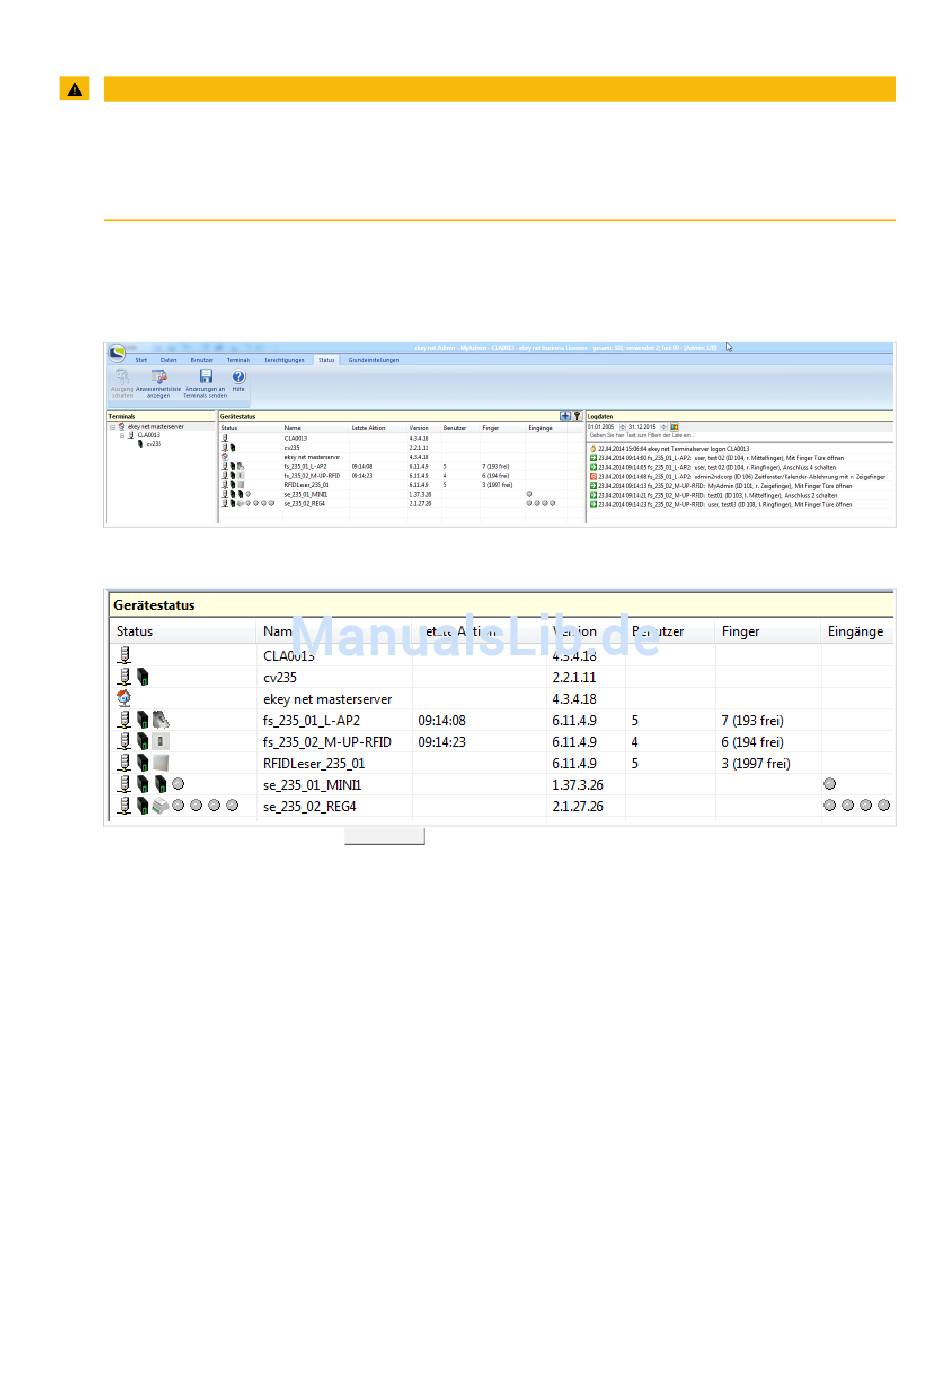Click the "7 (193 frei)" cell in the enlarged table
Screen dimensions: 950x1378
click(x=753, y=720)
